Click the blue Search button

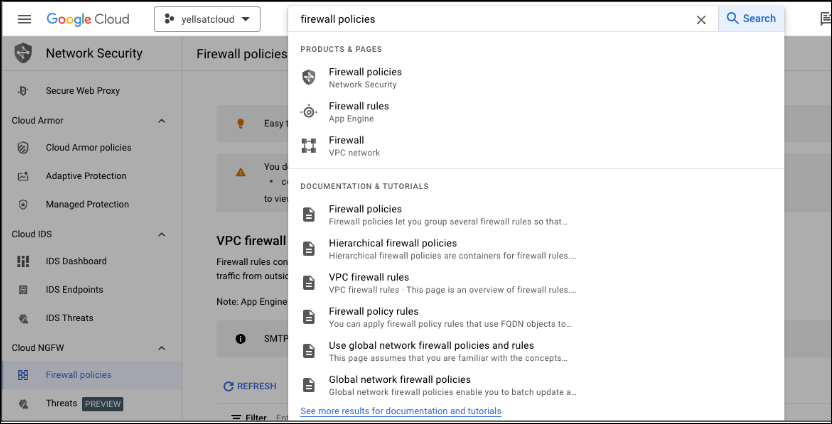click(x=751, y=19)
